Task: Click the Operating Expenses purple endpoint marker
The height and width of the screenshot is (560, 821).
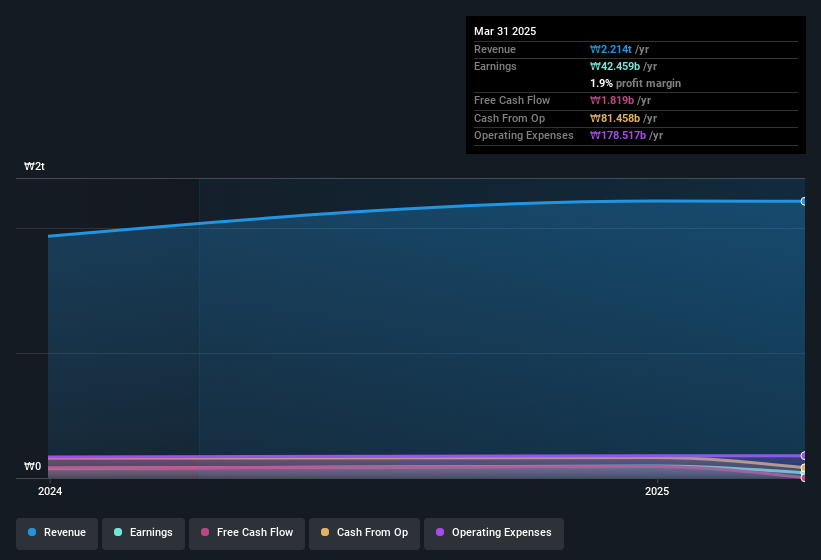Action: pos(804,455)
